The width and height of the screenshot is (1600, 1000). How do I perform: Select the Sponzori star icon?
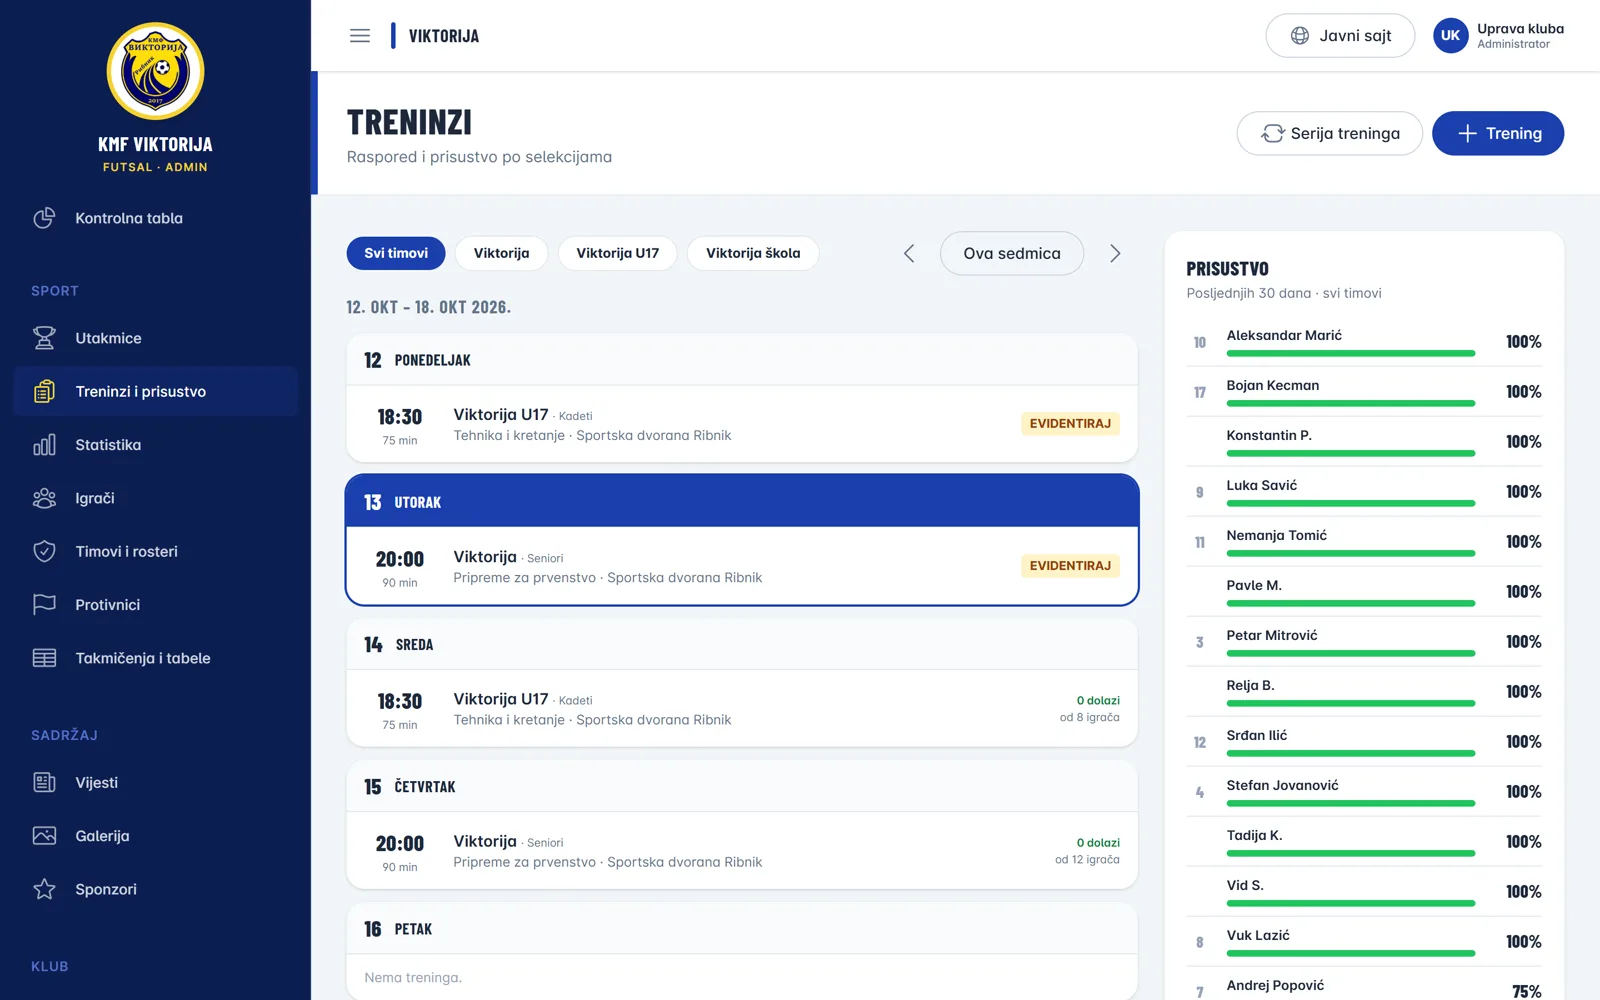point(44,889)
